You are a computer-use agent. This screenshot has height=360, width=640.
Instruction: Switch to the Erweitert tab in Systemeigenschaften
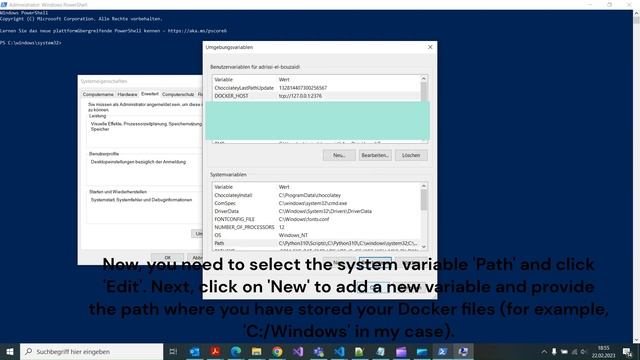coord(150,94)
